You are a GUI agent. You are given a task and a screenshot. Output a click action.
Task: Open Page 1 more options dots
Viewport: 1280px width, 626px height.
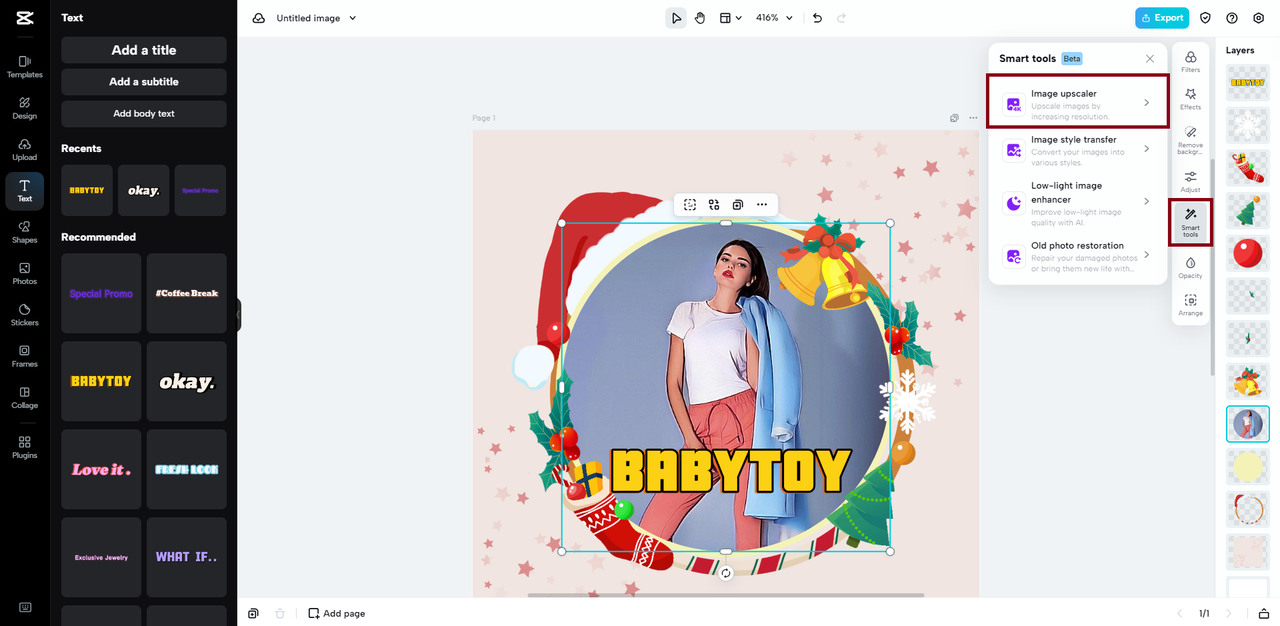(973, 118)
